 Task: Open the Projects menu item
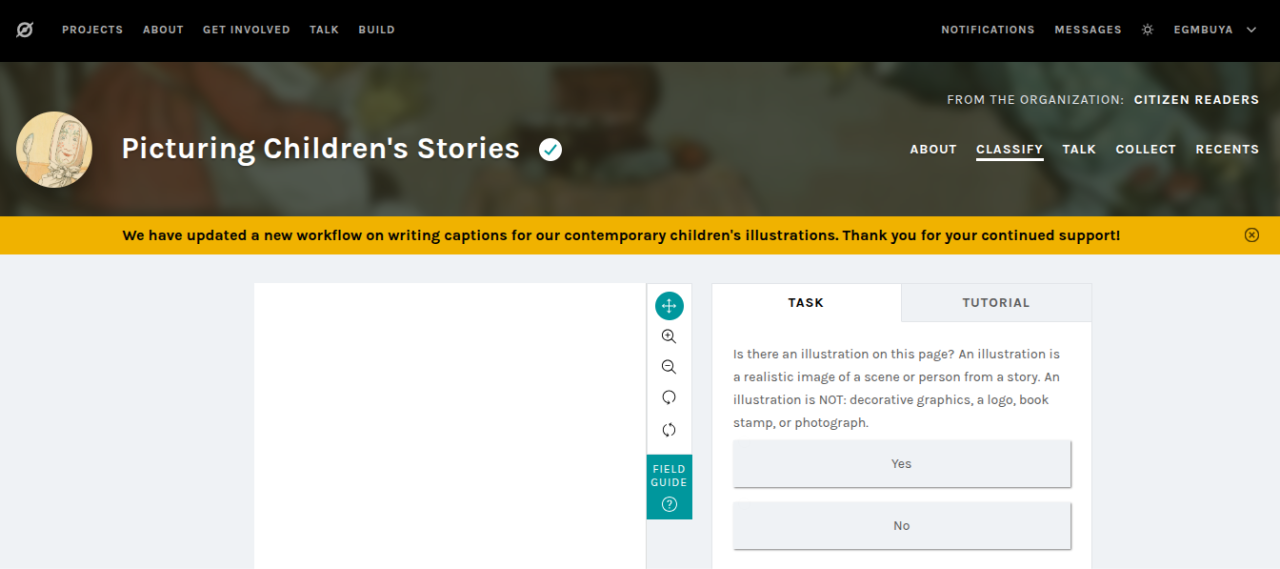pyautogui.click(x=92, y=30)
